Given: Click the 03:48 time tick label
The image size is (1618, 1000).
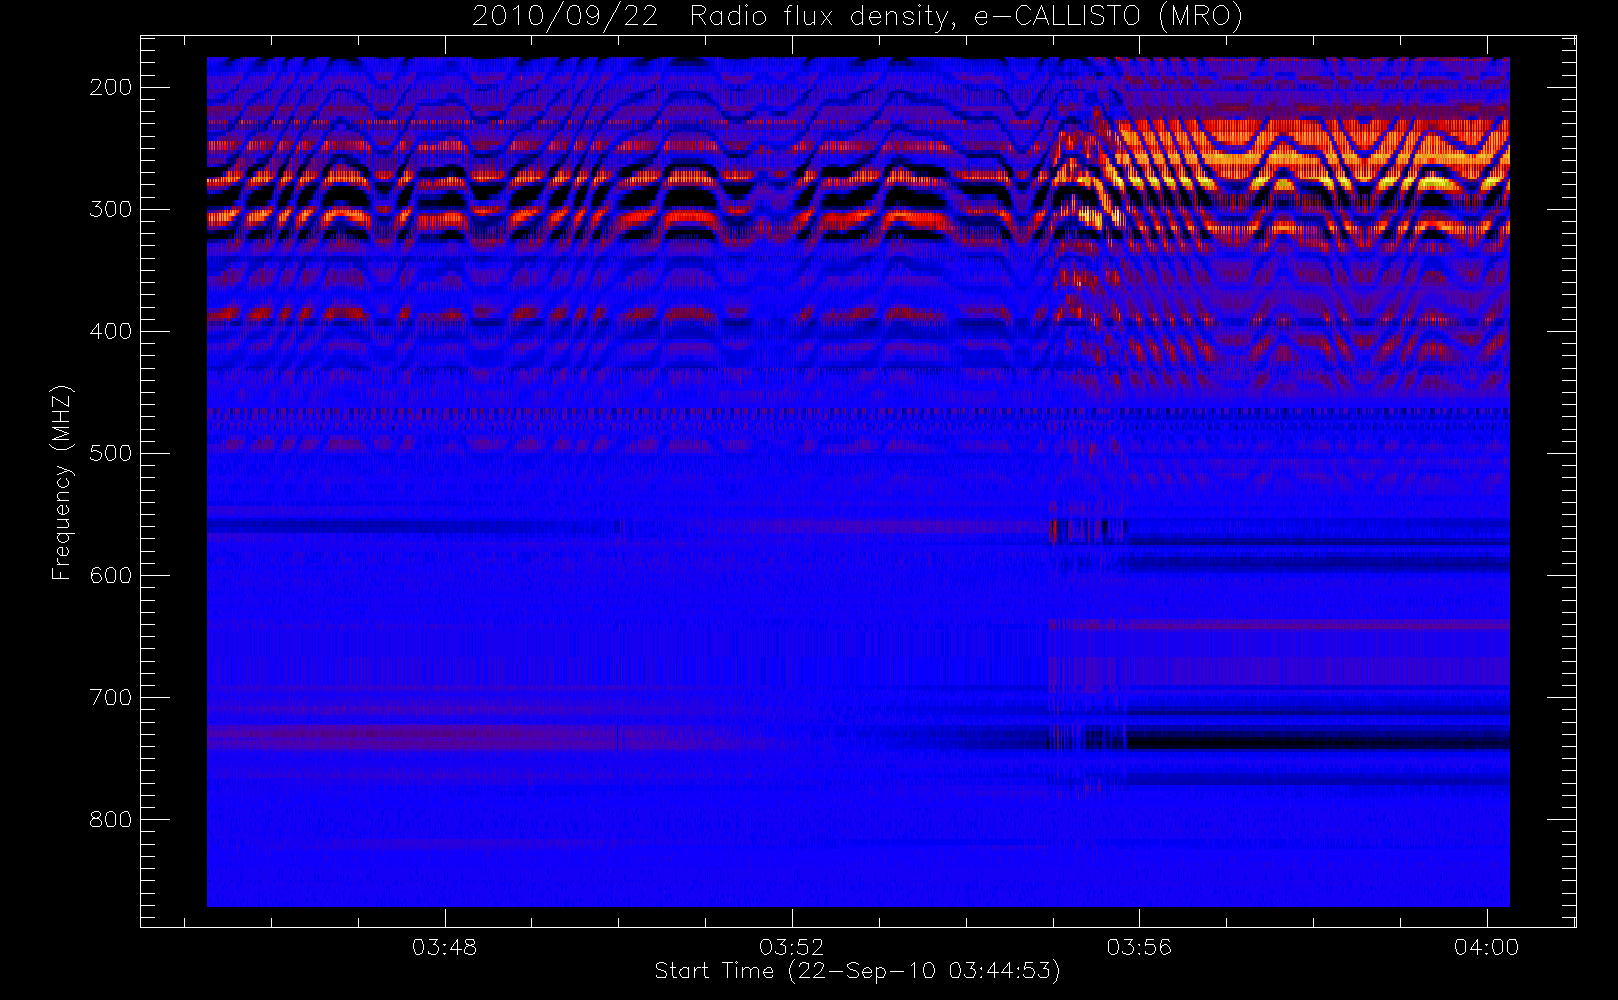Looking at the screenshot, I should click(x=444, y=947).
